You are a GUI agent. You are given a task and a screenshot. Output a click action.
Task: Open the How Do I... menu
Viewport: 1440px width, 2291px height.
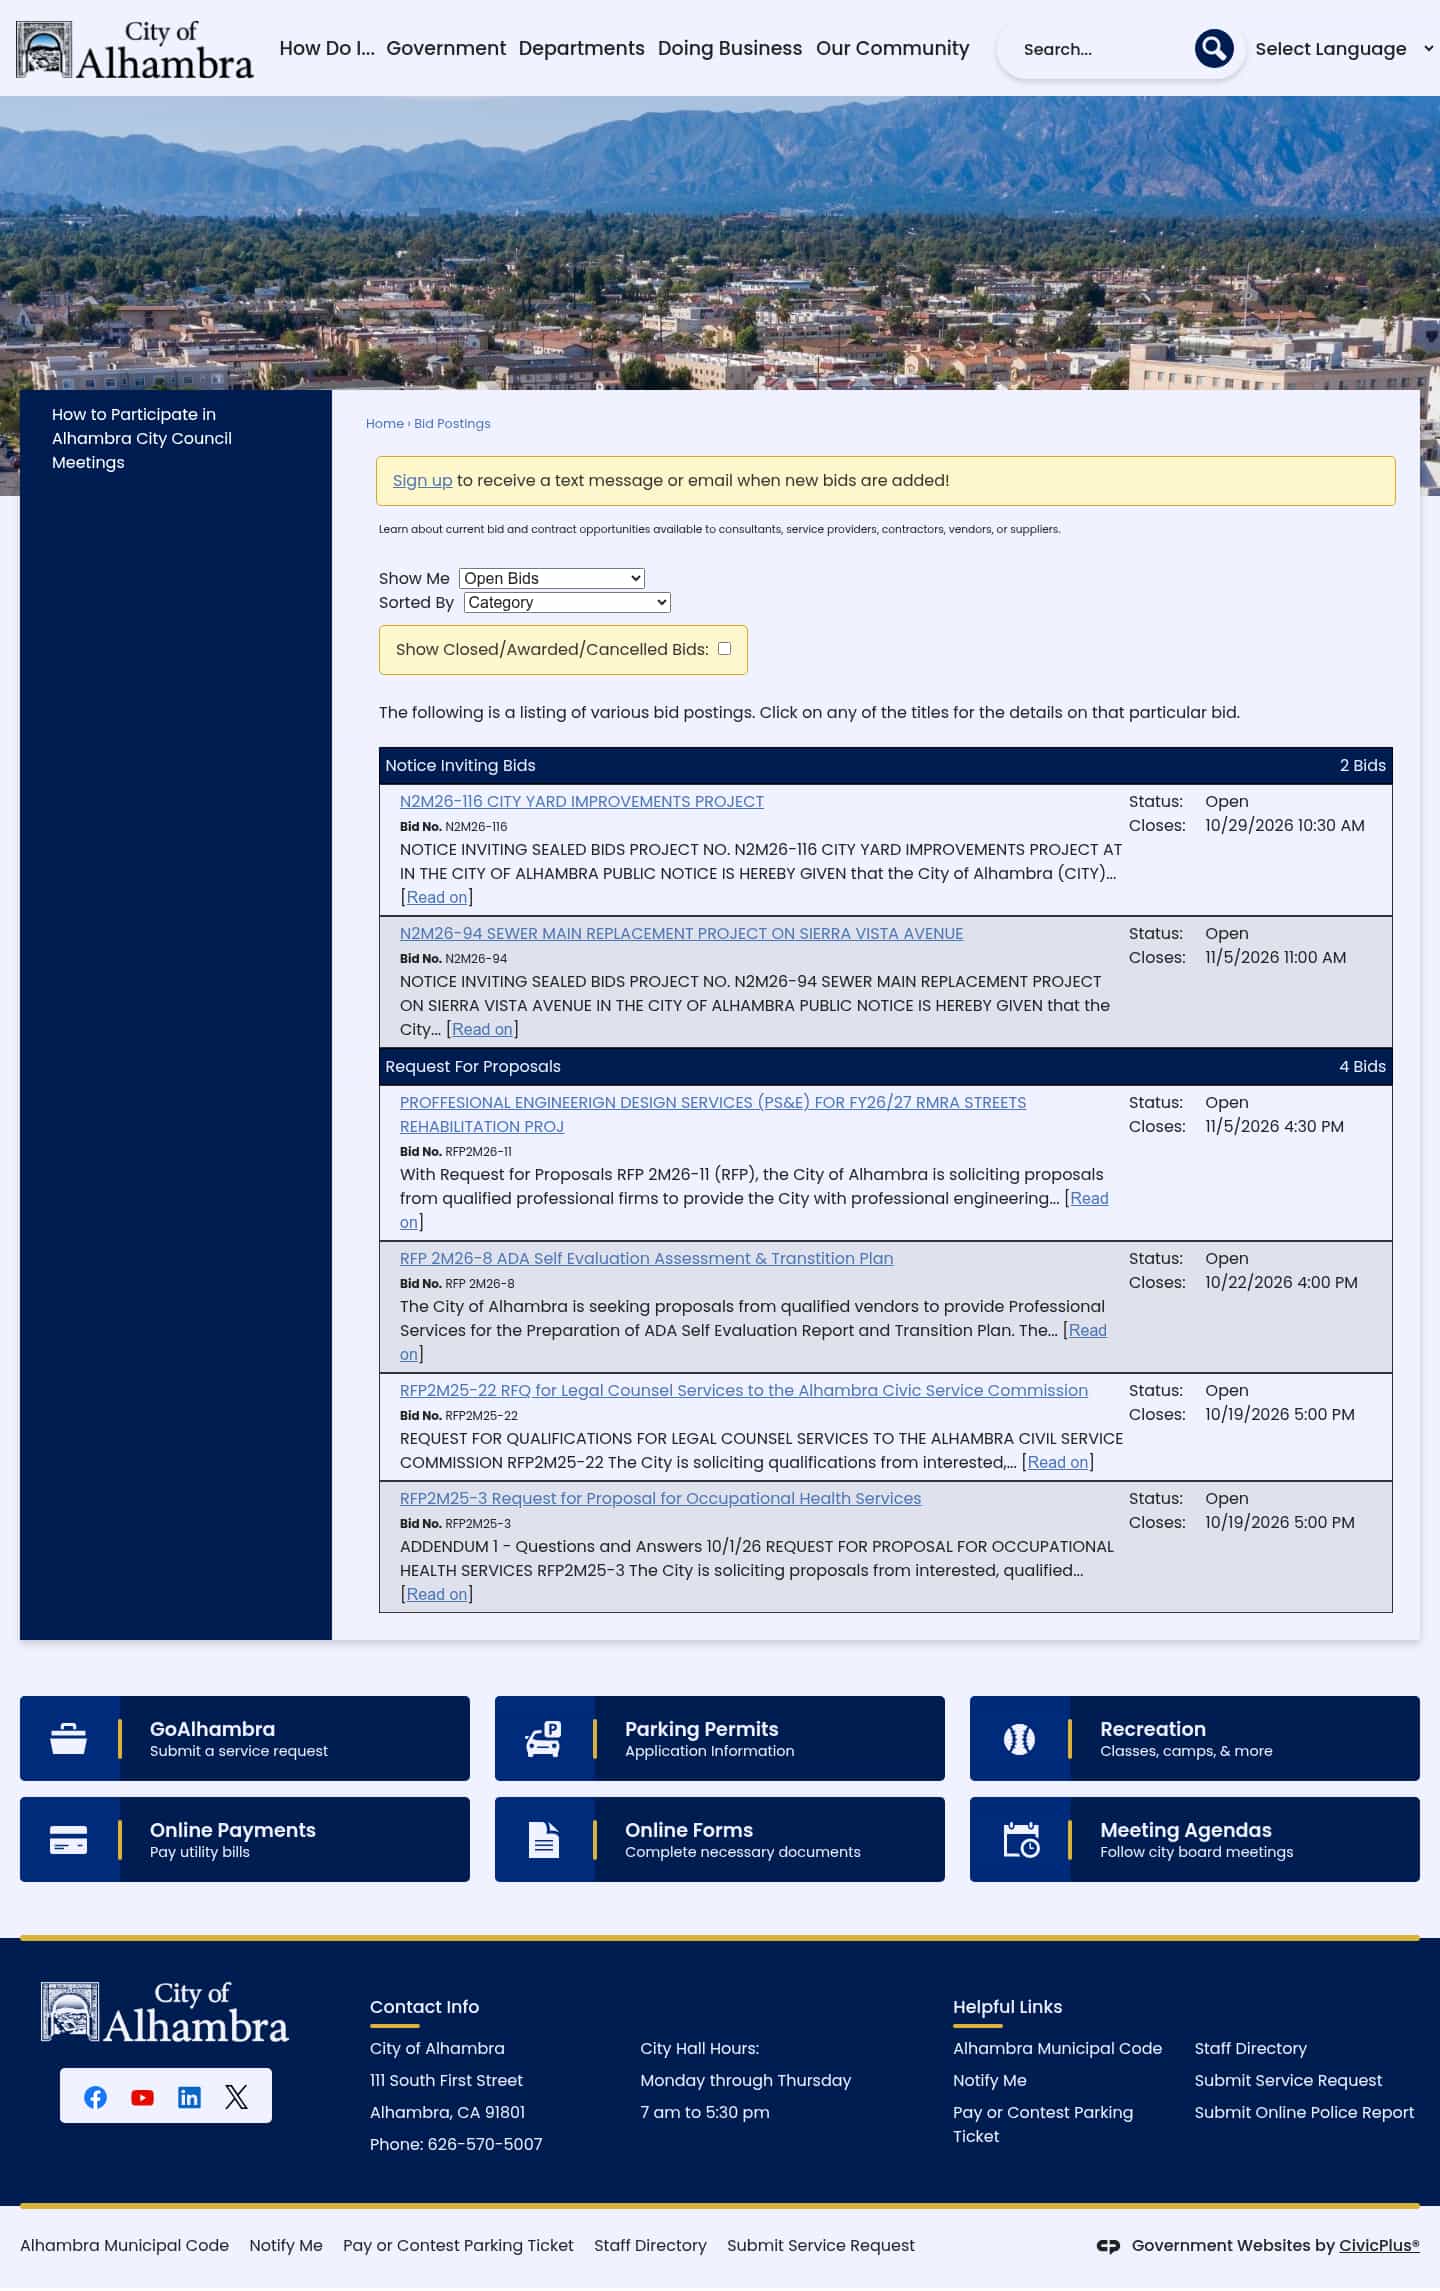click(327, 48)
